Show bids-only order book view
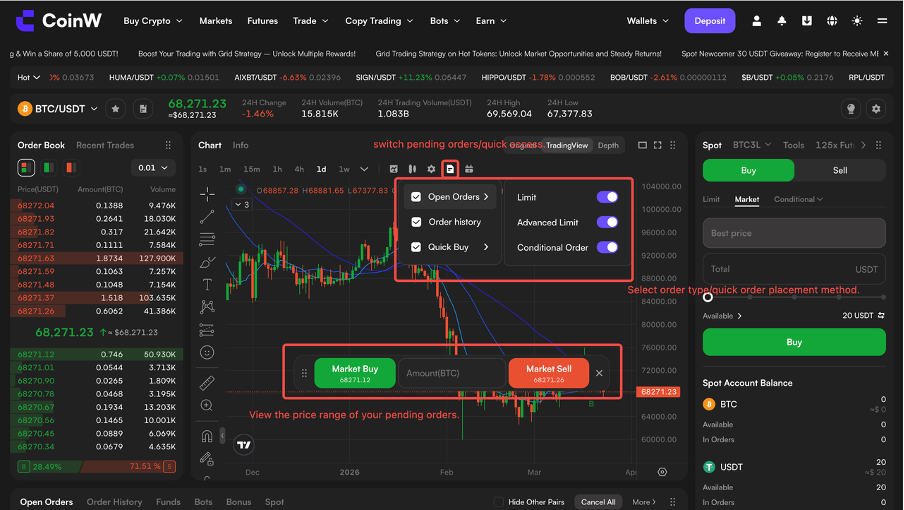Viewport: 904px width, 510px height. (48, 168)
